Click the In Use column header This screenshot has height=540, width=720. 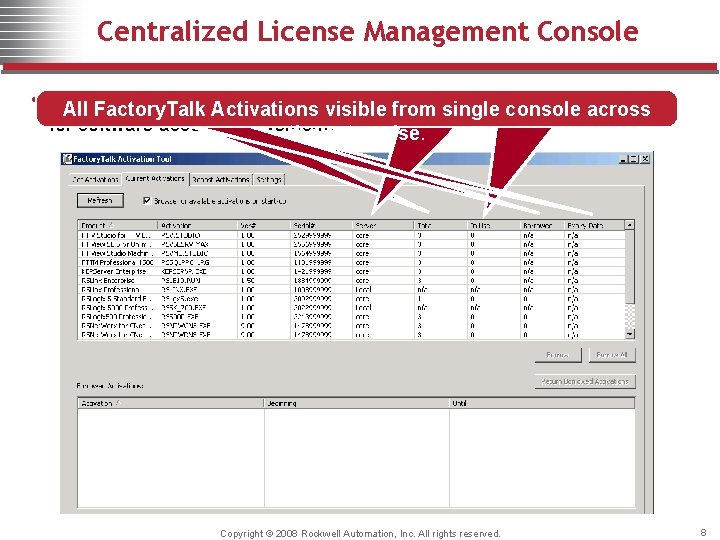pos(494,225)
